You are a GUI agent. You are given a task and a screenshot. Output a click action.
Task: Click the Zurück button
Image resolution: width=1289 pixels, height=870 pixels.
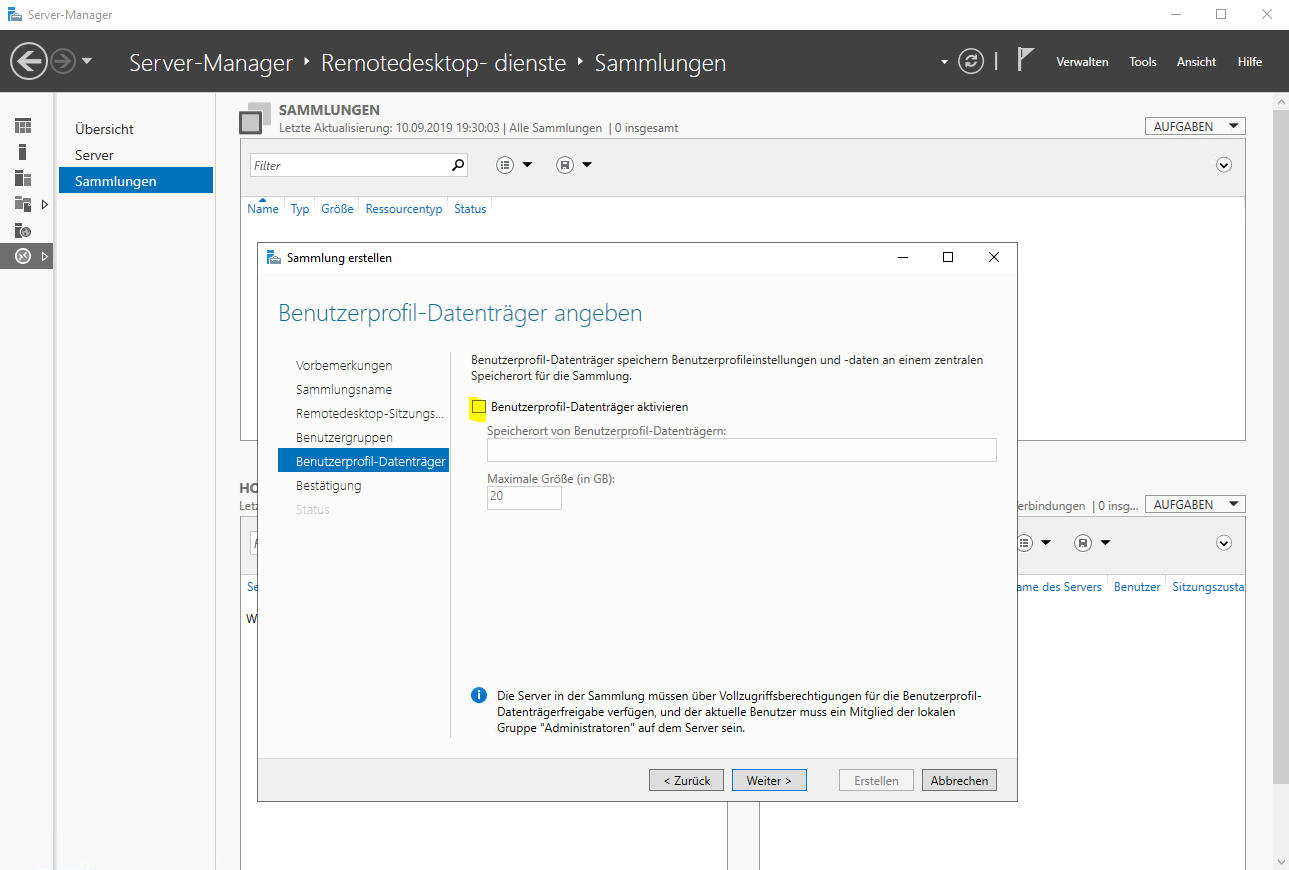pos(686,780)
